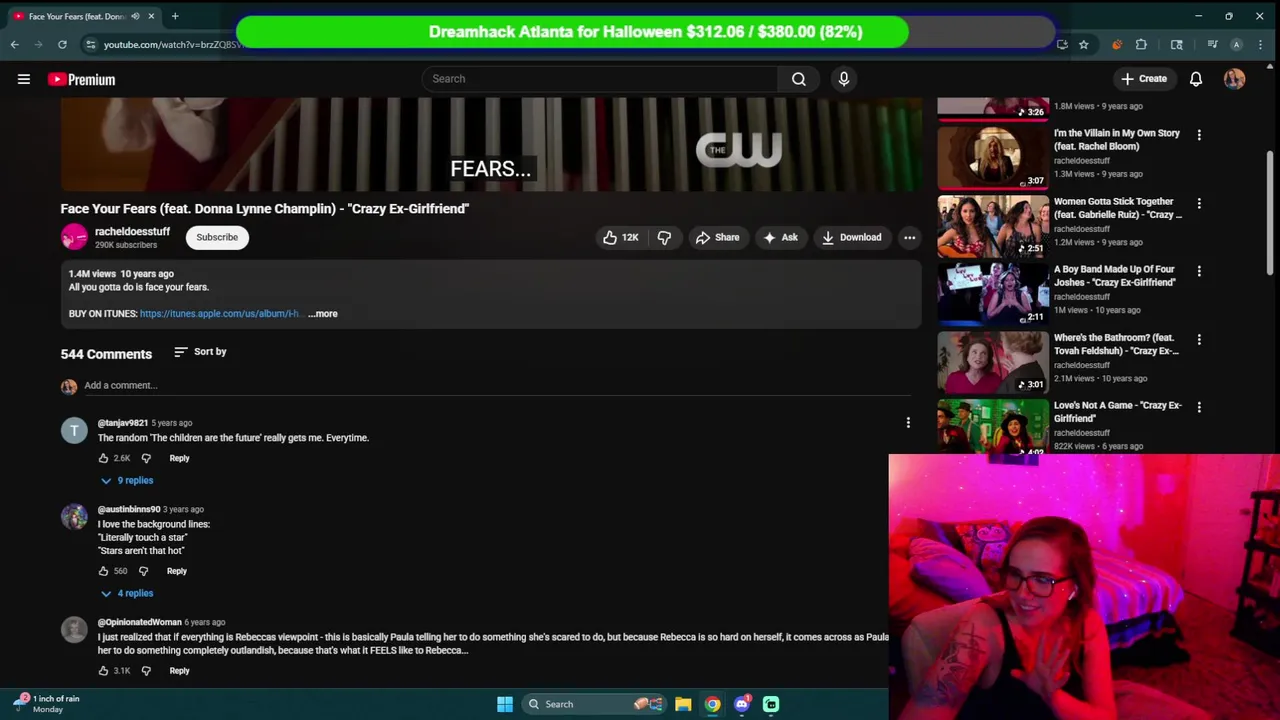
Task: Open the YouTube account avatar menu
Action: [x=1235, y=79]
